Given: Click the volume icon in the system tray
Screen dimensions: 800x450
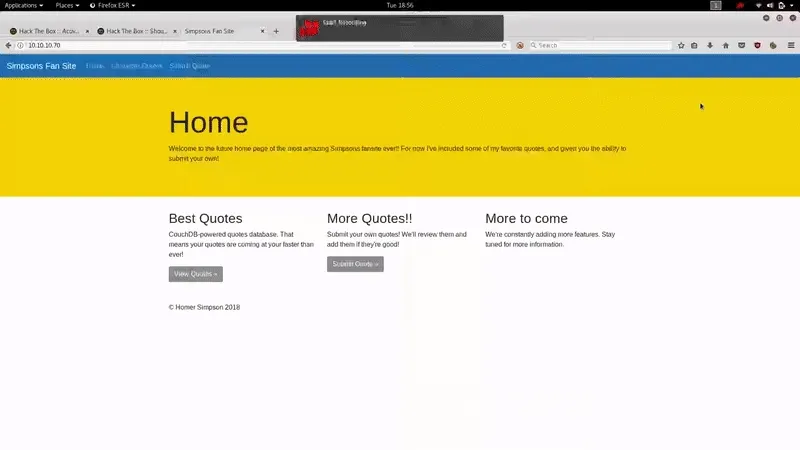Looking at the screenshot, I should (x=769, y=5).
